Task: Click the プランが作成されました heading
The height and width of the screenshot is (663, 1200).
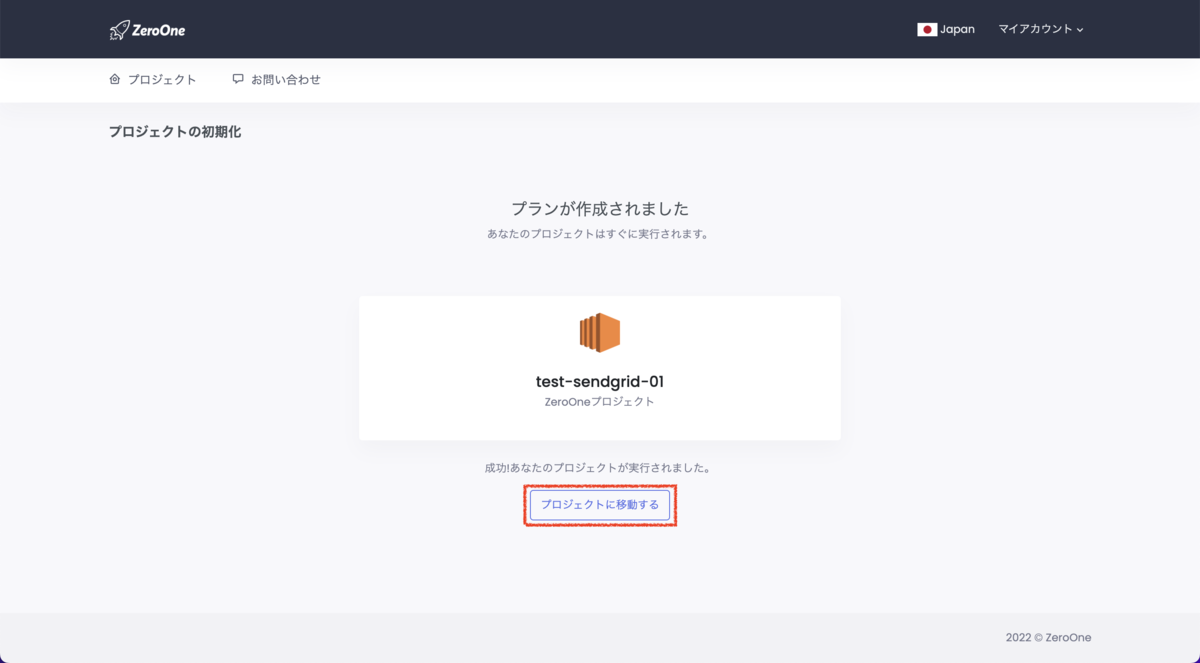Action: (x=600, y=209)
